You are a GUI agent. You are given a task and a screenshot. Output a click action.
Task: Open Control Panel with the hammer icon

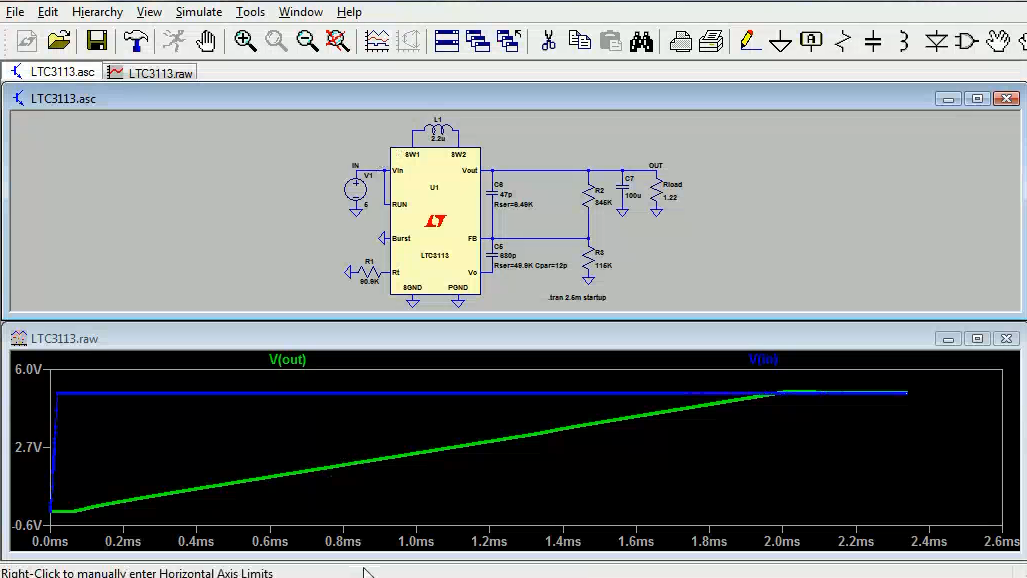tap(136, 41)
